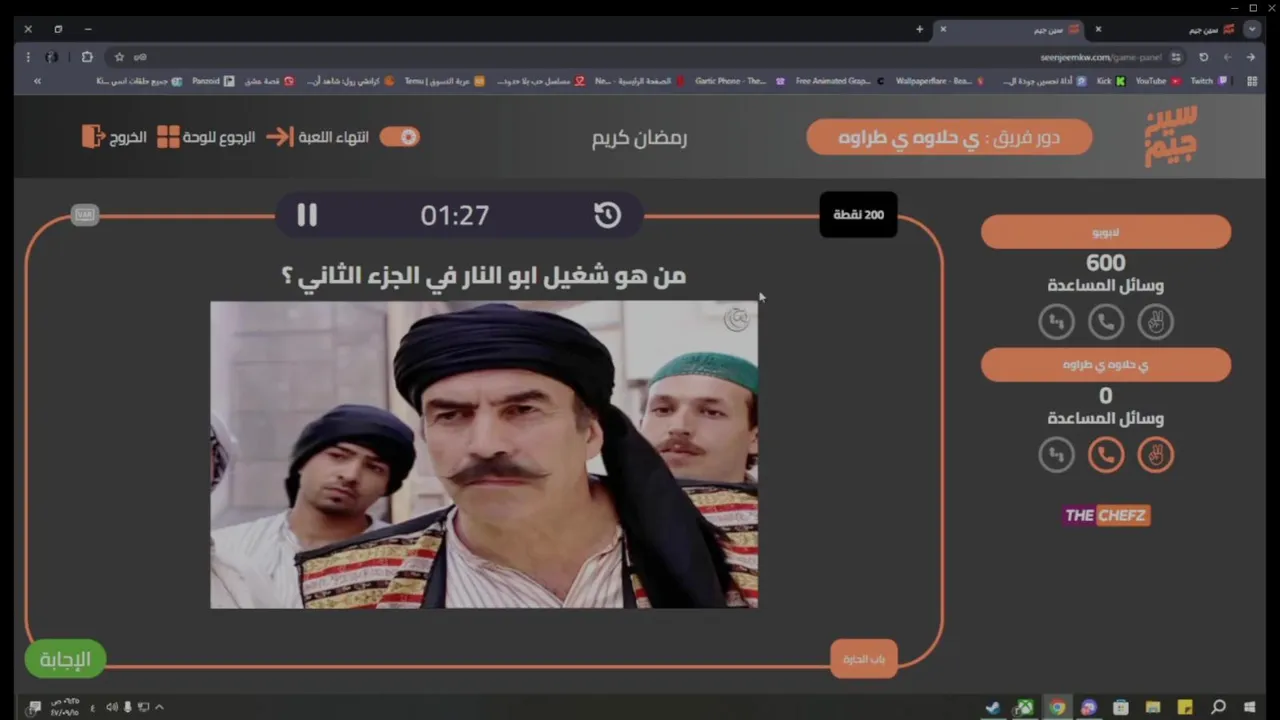Open File Explorer from the taskbar
This screenshot has width=1280, height=720.
pyautogui.click(x=1153, y=707)
